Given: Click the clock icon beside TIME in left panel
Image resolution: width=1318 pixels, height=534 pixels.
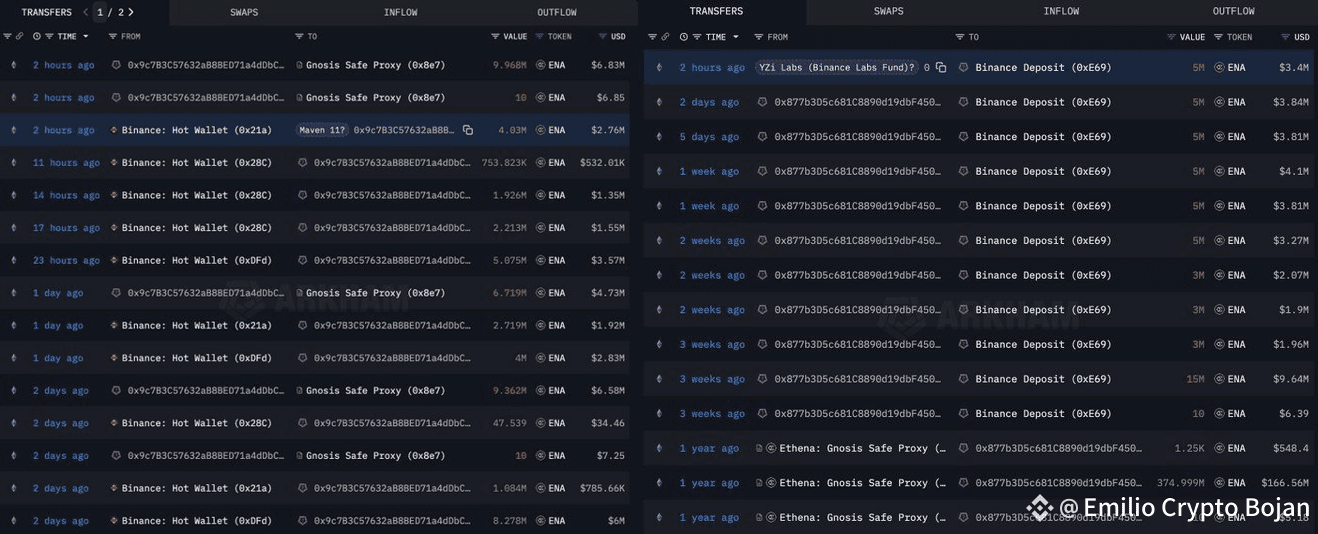Looking at the screenshot, I should point(37,36).
